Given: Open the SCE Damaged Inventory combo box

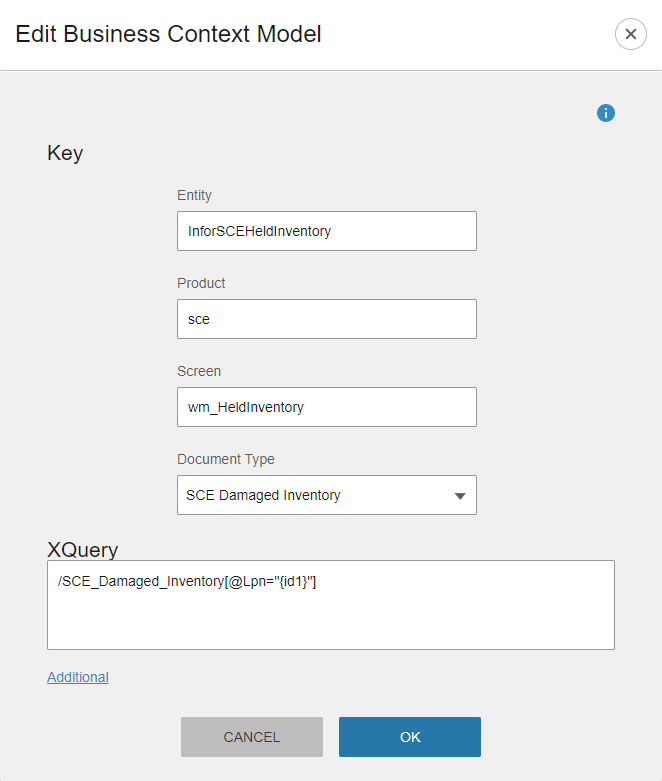Looking at the screenshot, I should [326, 495].
